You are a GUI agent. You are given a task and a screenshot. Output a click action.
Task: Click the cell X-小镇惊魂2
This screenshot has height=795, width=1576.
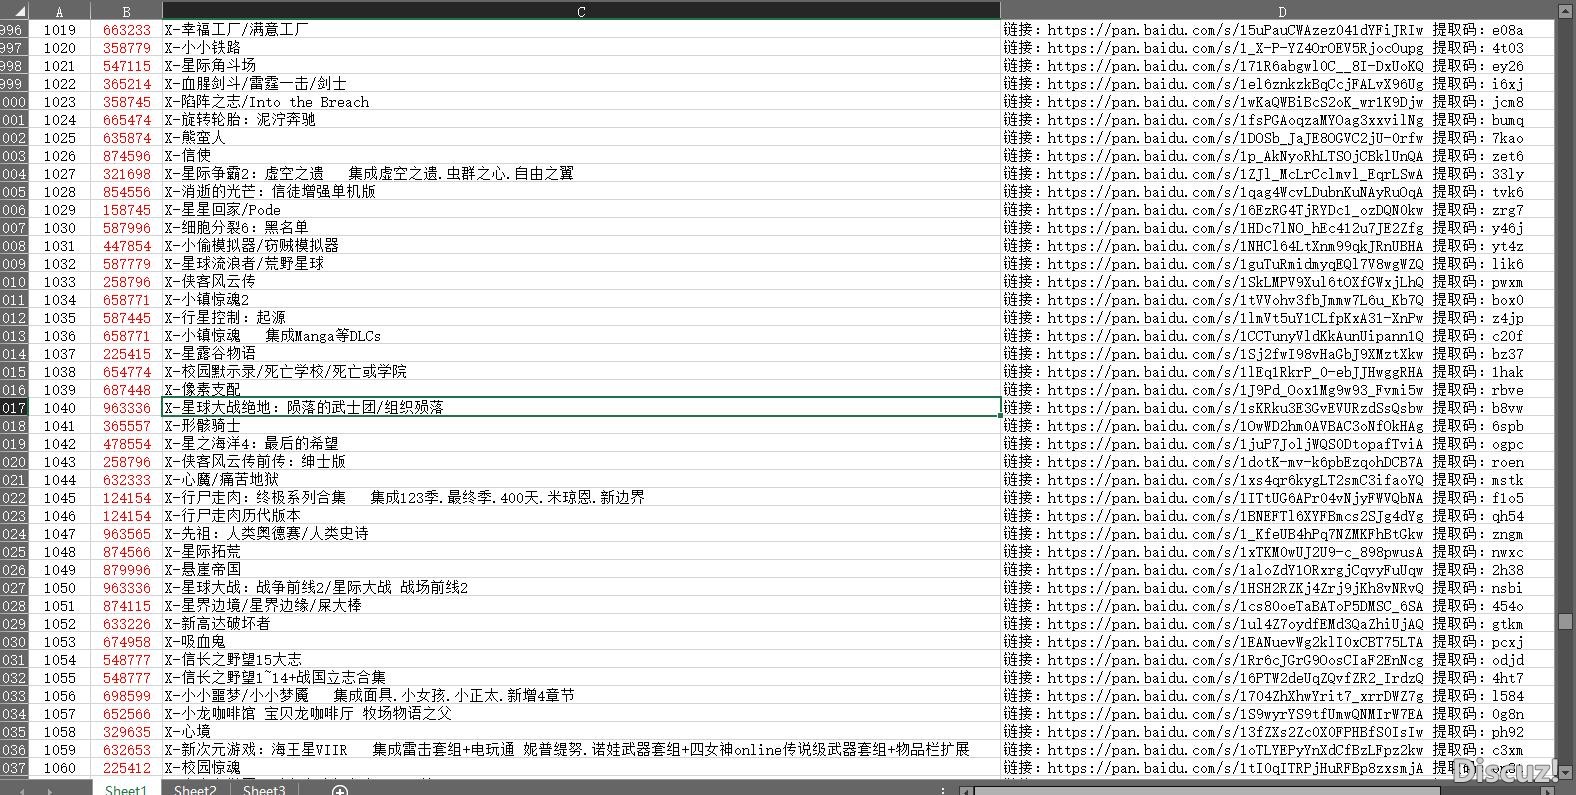click(x=581, y=300)
